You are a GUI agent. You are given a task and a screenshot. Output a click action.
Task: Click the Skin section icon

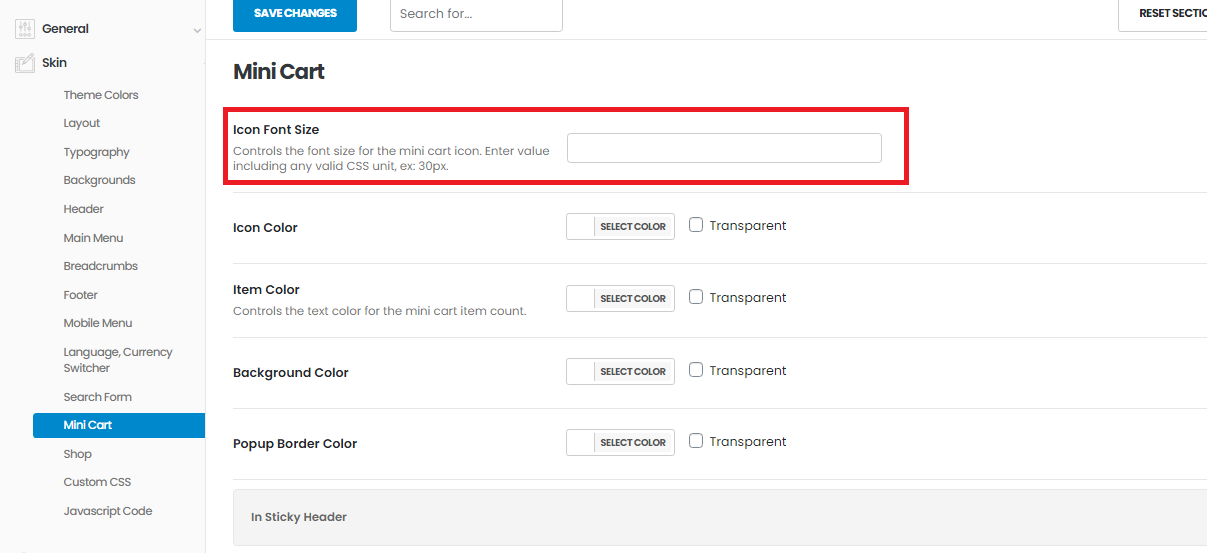(x=25, y=63)
